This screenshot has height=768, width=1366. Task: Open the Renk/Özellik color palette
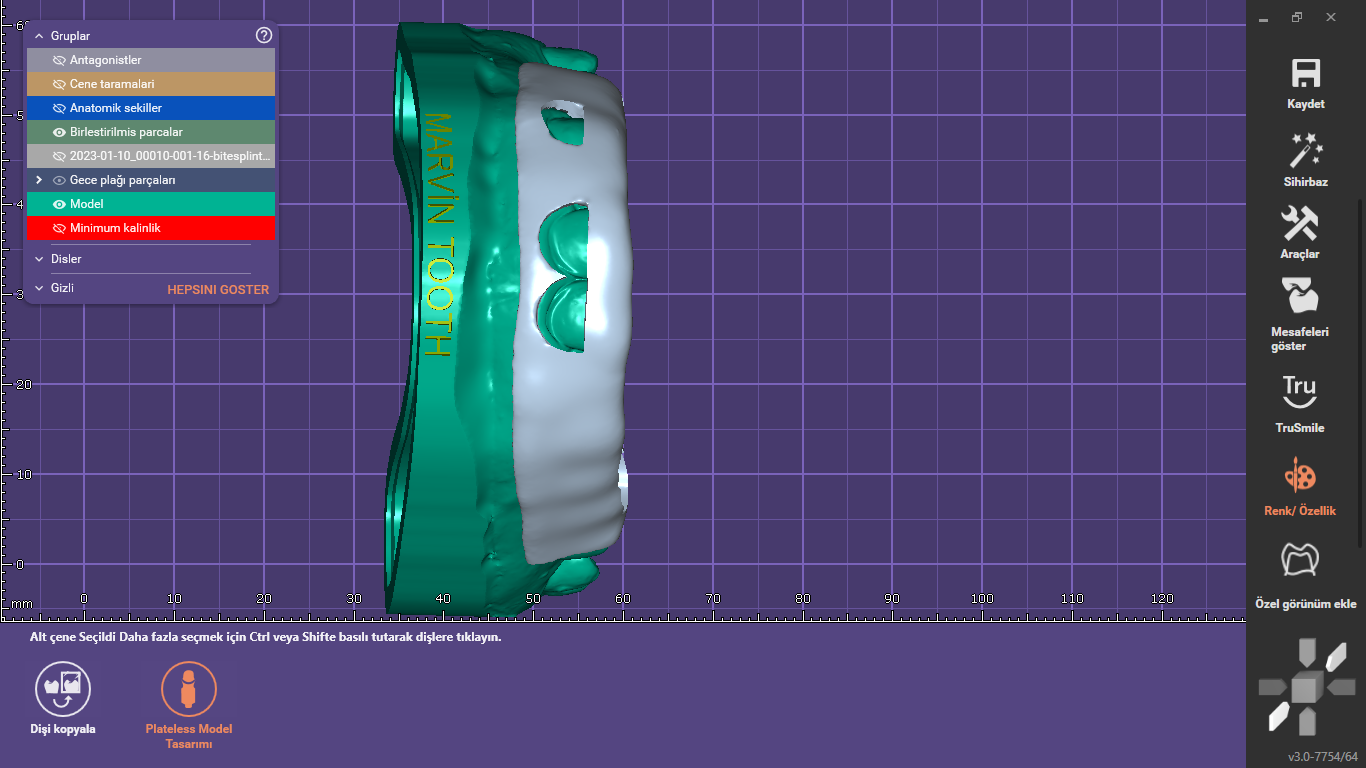tap(1300, 475)
